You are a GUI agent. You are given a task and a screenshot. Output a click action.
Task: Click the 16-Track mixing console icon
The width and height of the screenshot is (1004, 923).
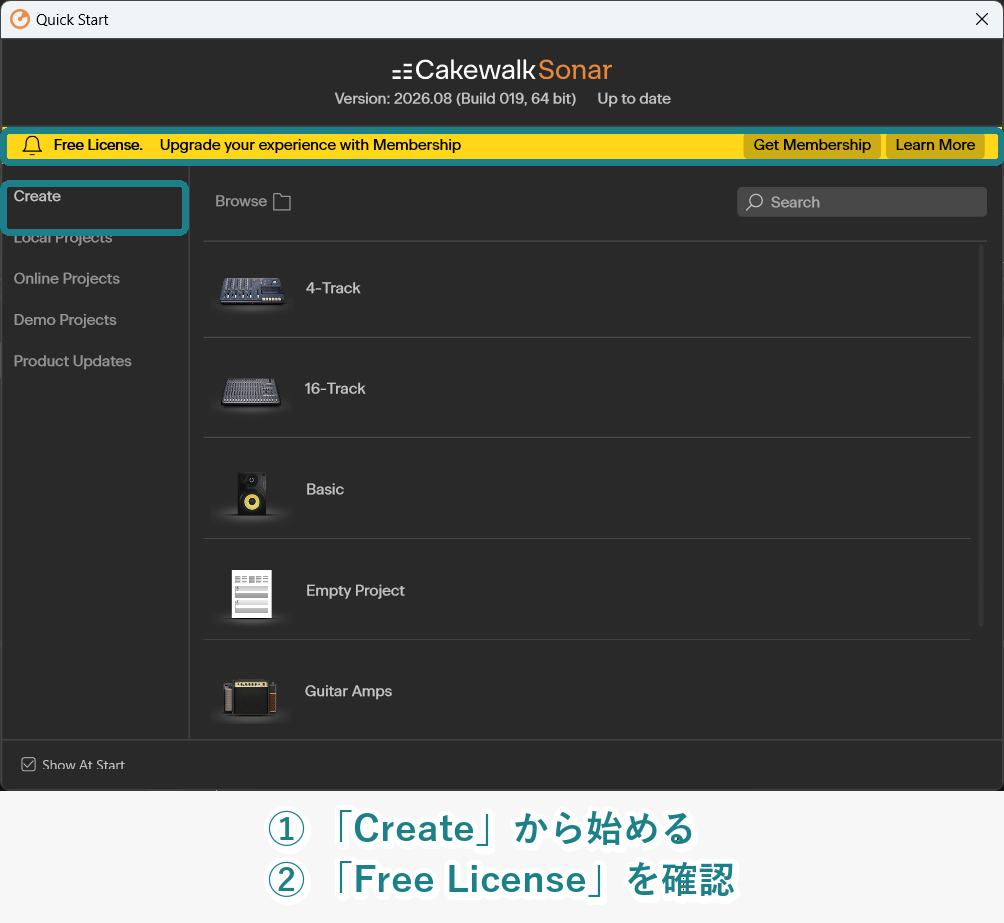tap(251, 391)
